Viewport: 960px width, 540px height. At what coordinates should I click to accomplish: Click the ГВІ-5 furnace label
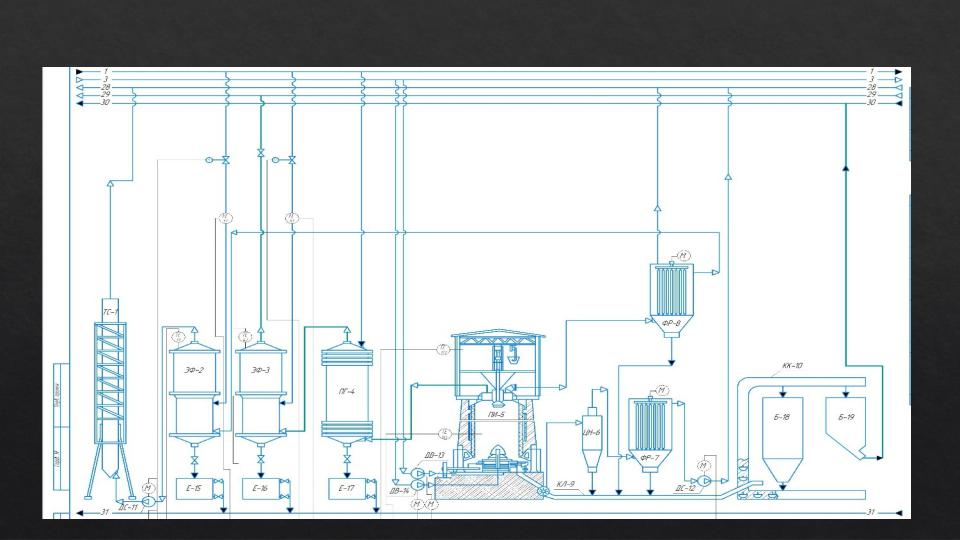496,414
